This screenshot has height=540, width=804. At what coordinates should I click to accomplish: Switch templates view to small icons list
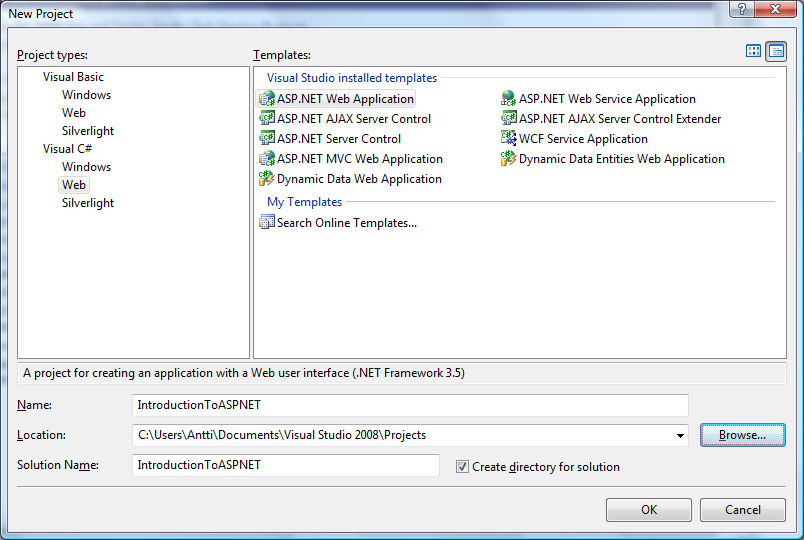pos(776,51)
